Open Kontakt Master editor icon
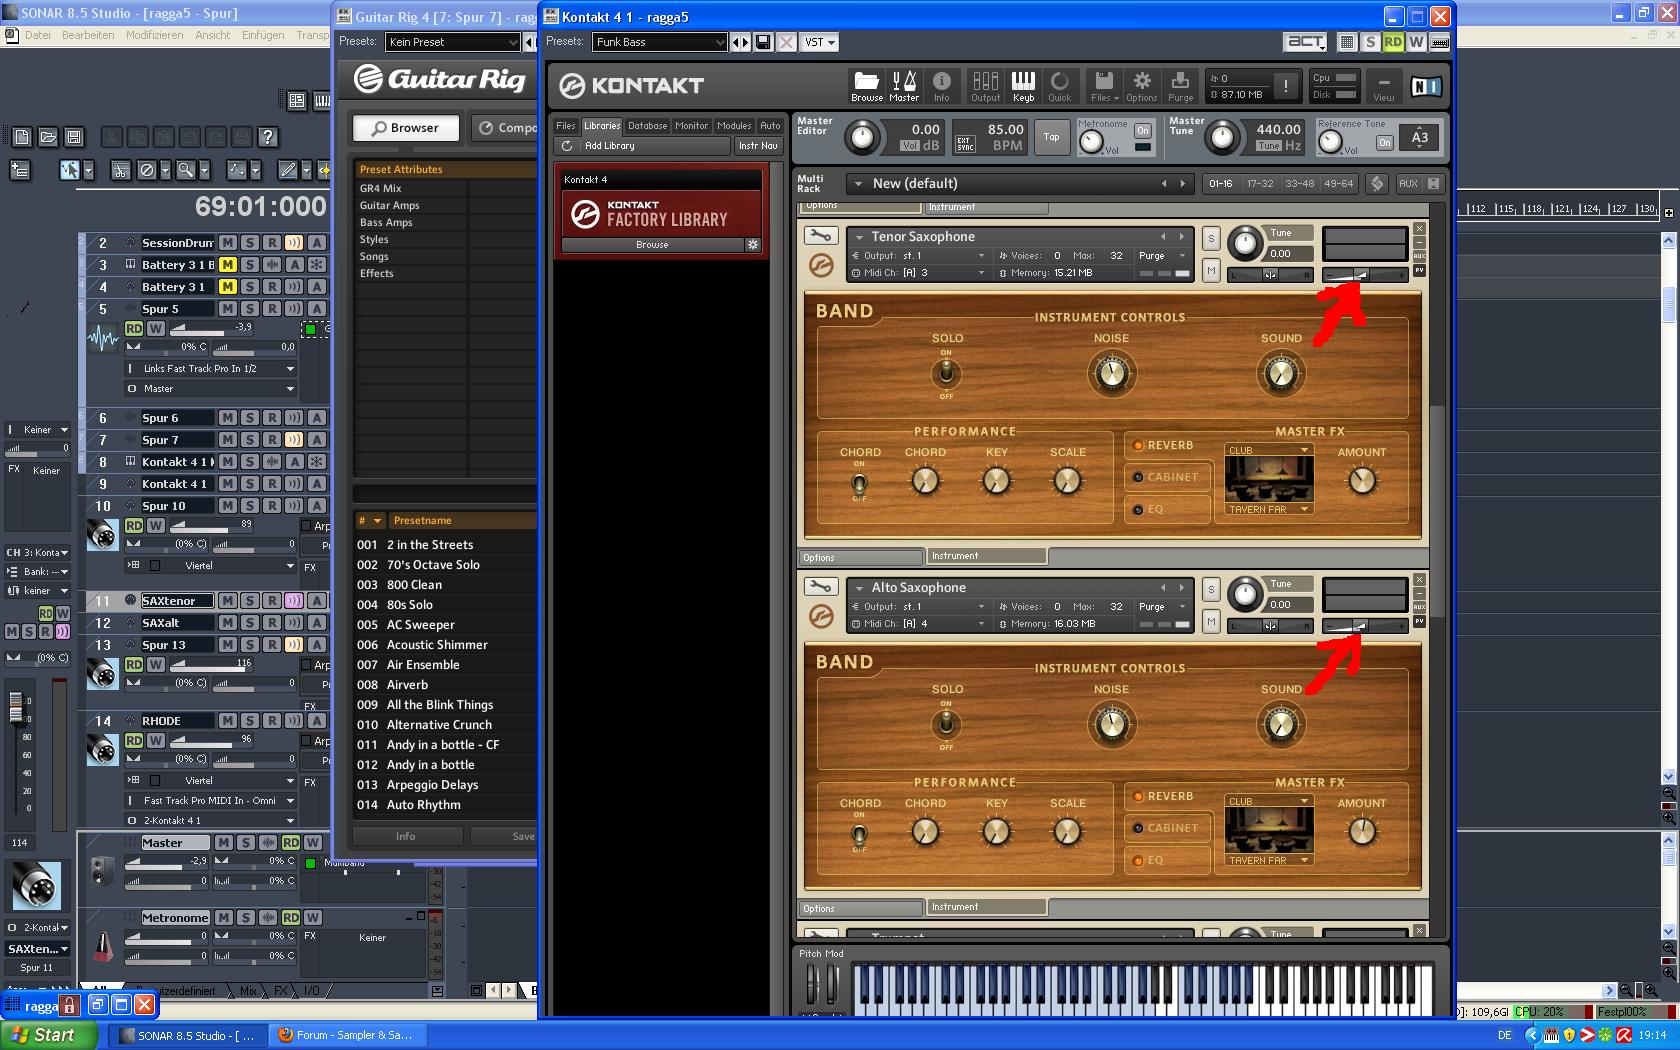The width and height of the screenshot is (1680, 1050). click(x=904, y=86)
